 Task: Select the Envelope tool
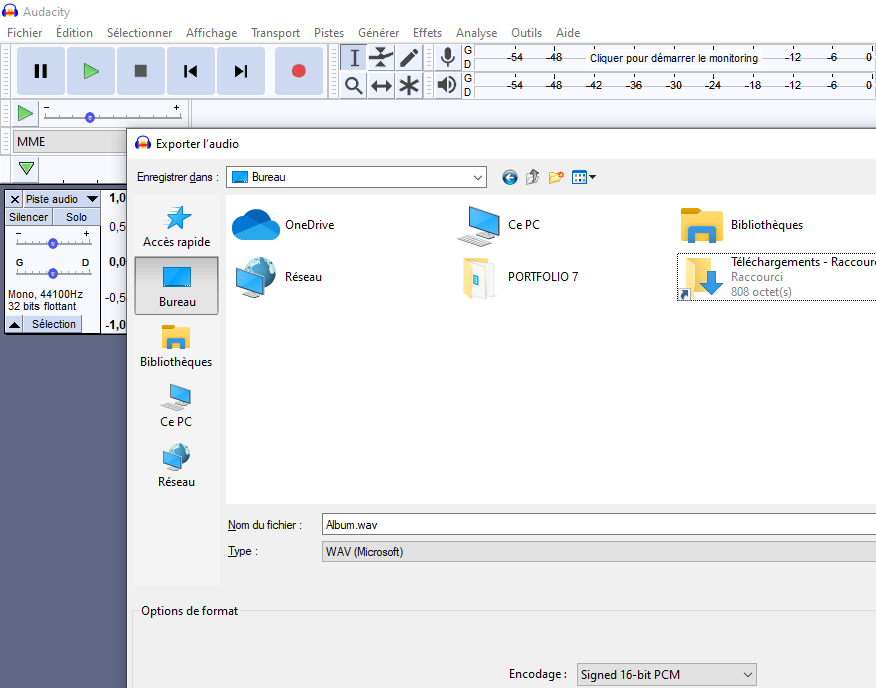click(381, 58)
